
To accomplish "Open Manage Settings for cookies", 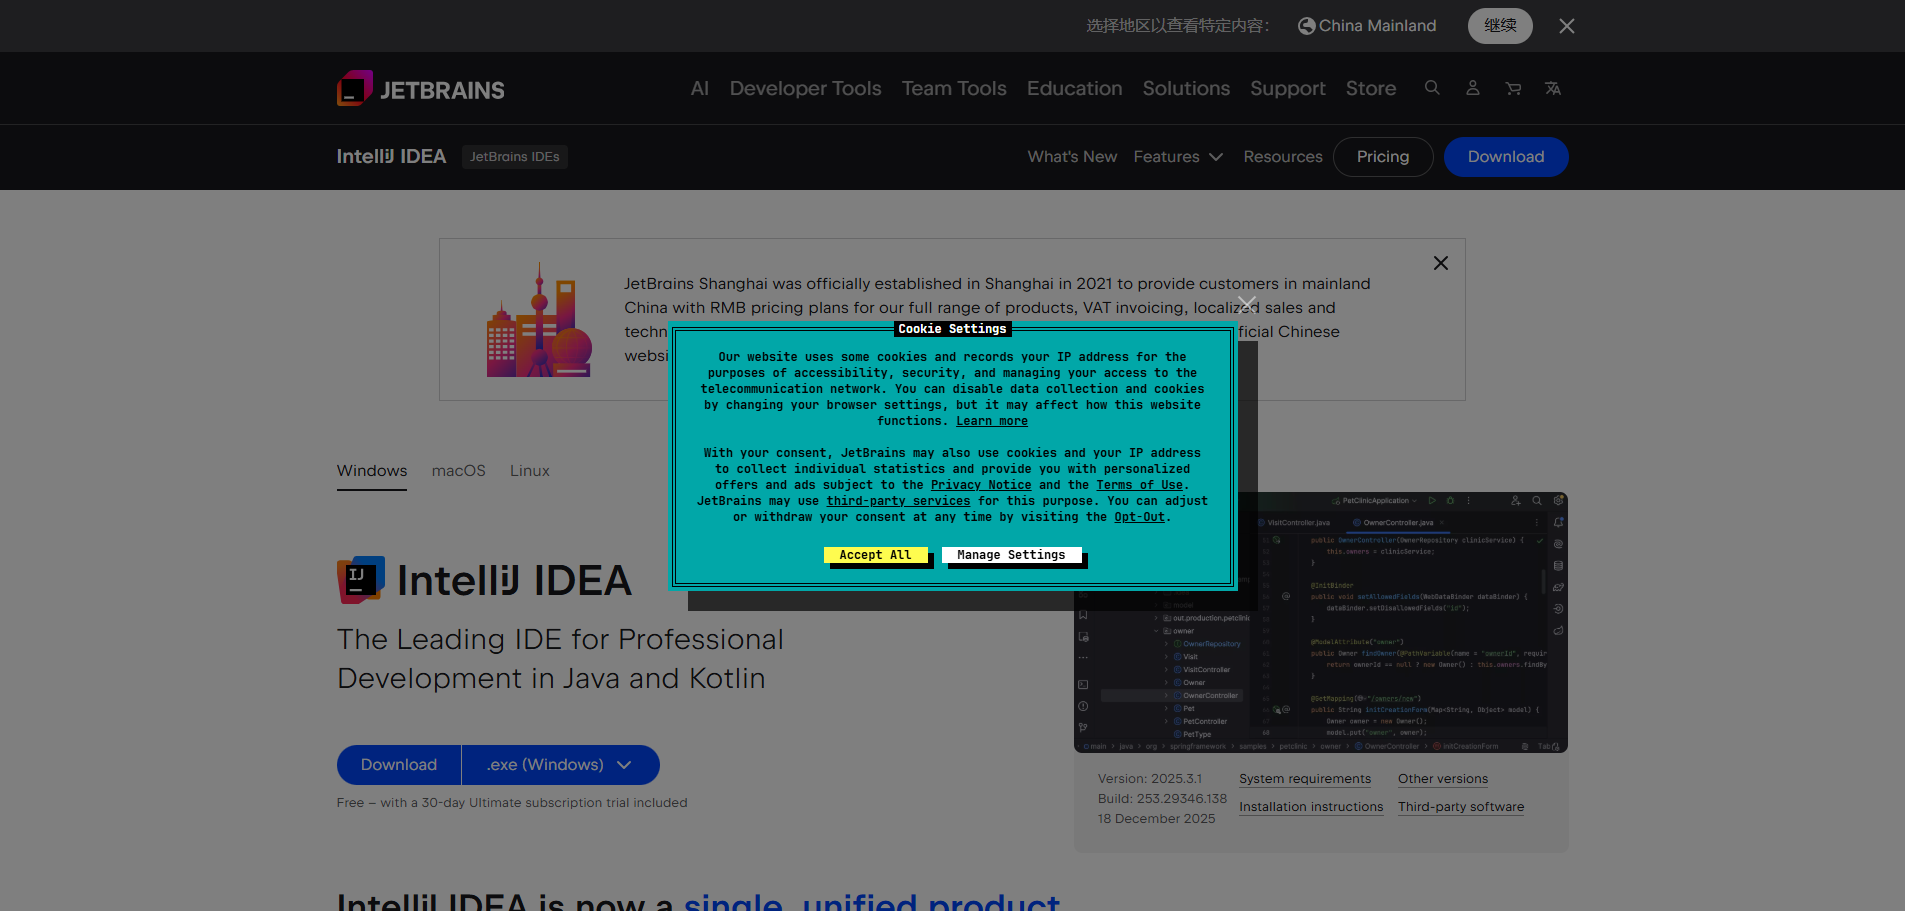I will click(1011, 555).
